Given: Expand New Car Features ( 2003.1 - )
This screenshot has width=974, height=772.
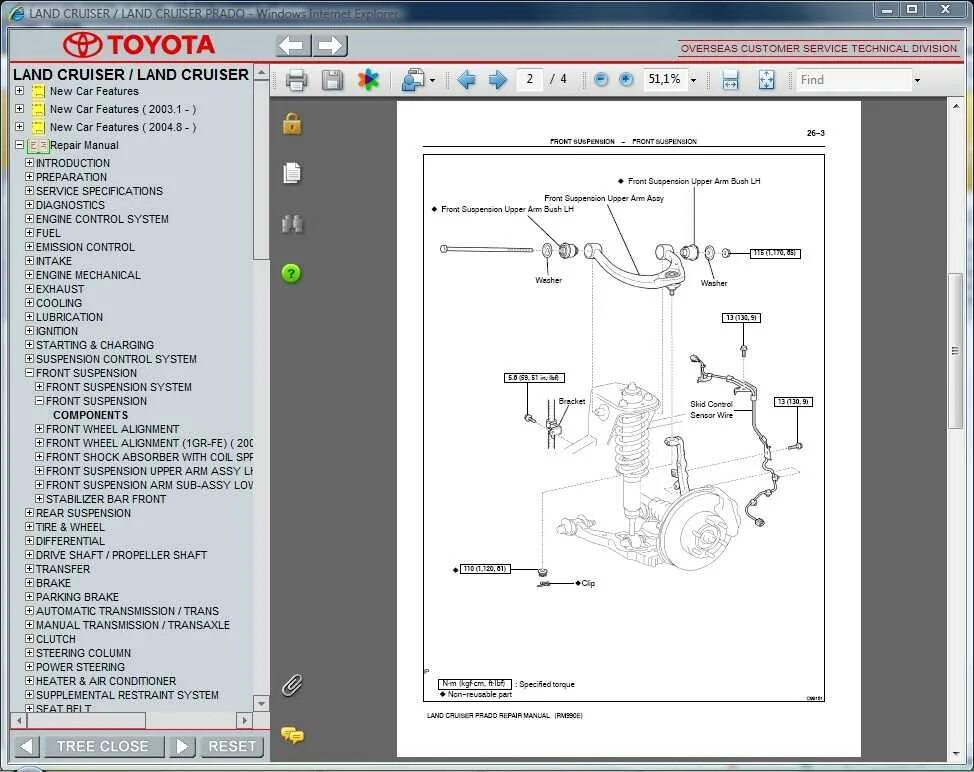Looking at the screenshot, I should (x=19, y=109).
